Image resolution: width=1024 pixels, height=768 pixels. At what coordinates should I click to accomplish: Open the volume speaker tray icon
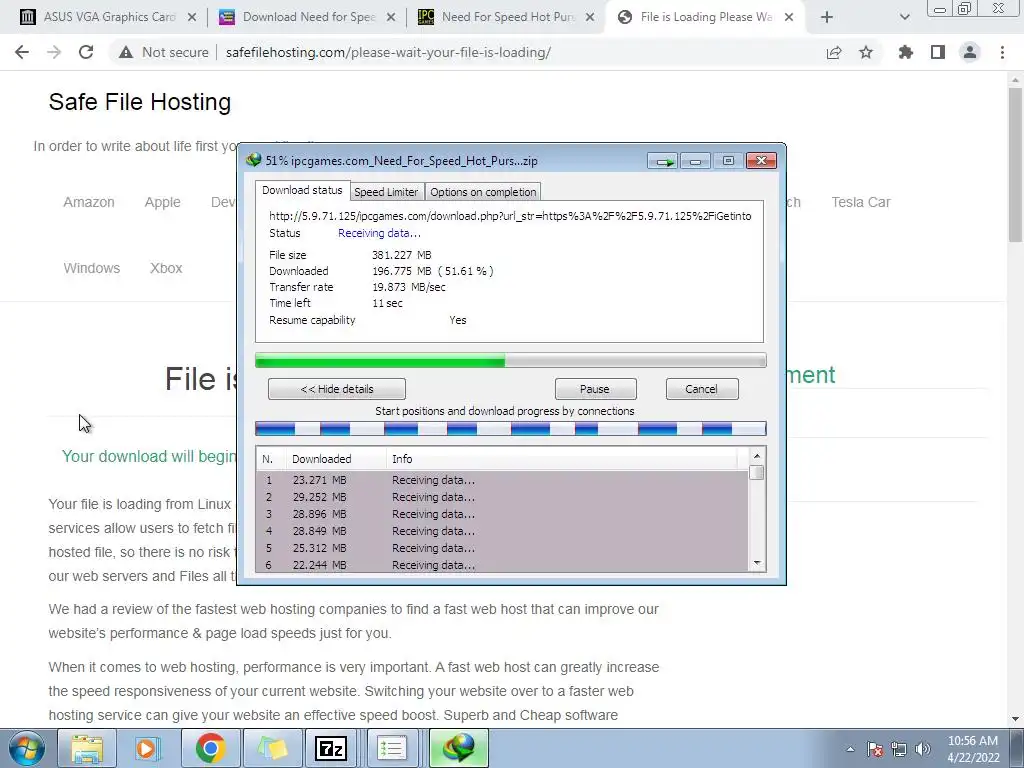[923, 749]
